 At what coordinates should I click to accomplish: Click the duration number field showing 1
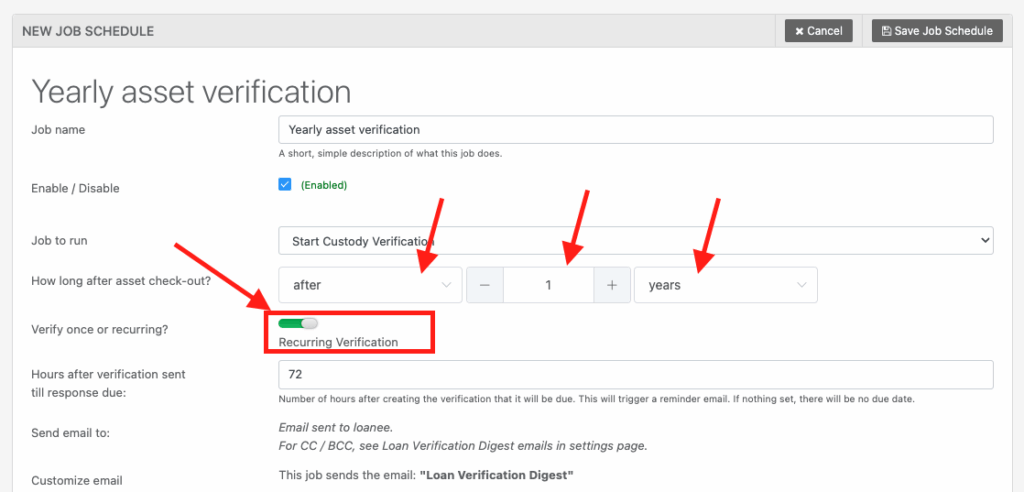[x=549, y=285]
